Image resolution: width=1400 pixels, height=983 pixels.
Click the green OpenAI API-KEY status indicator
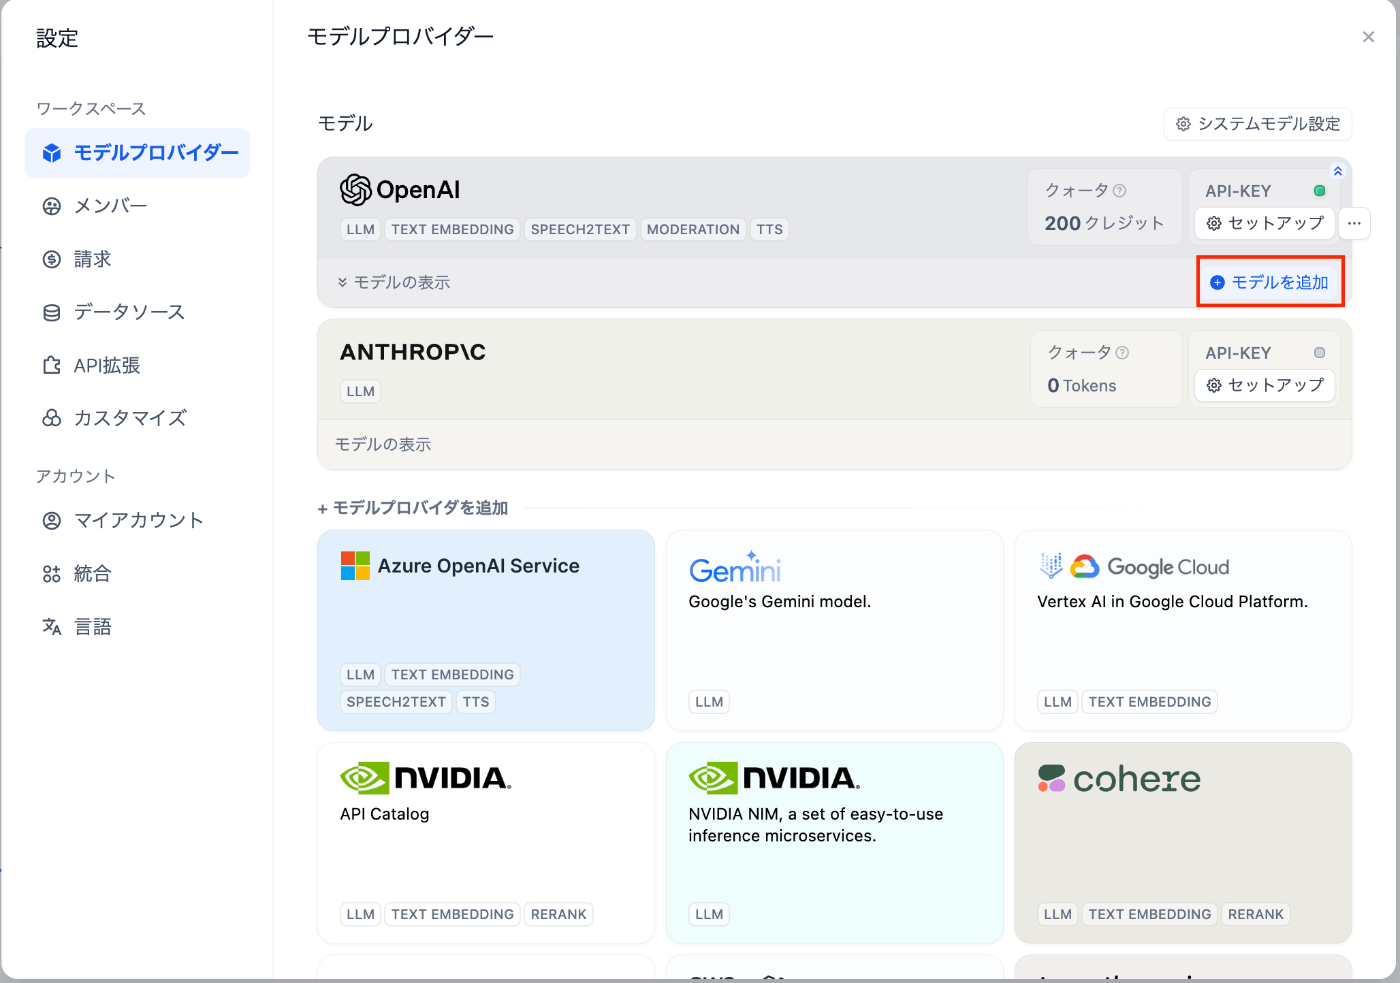[x=1319, y=190]
